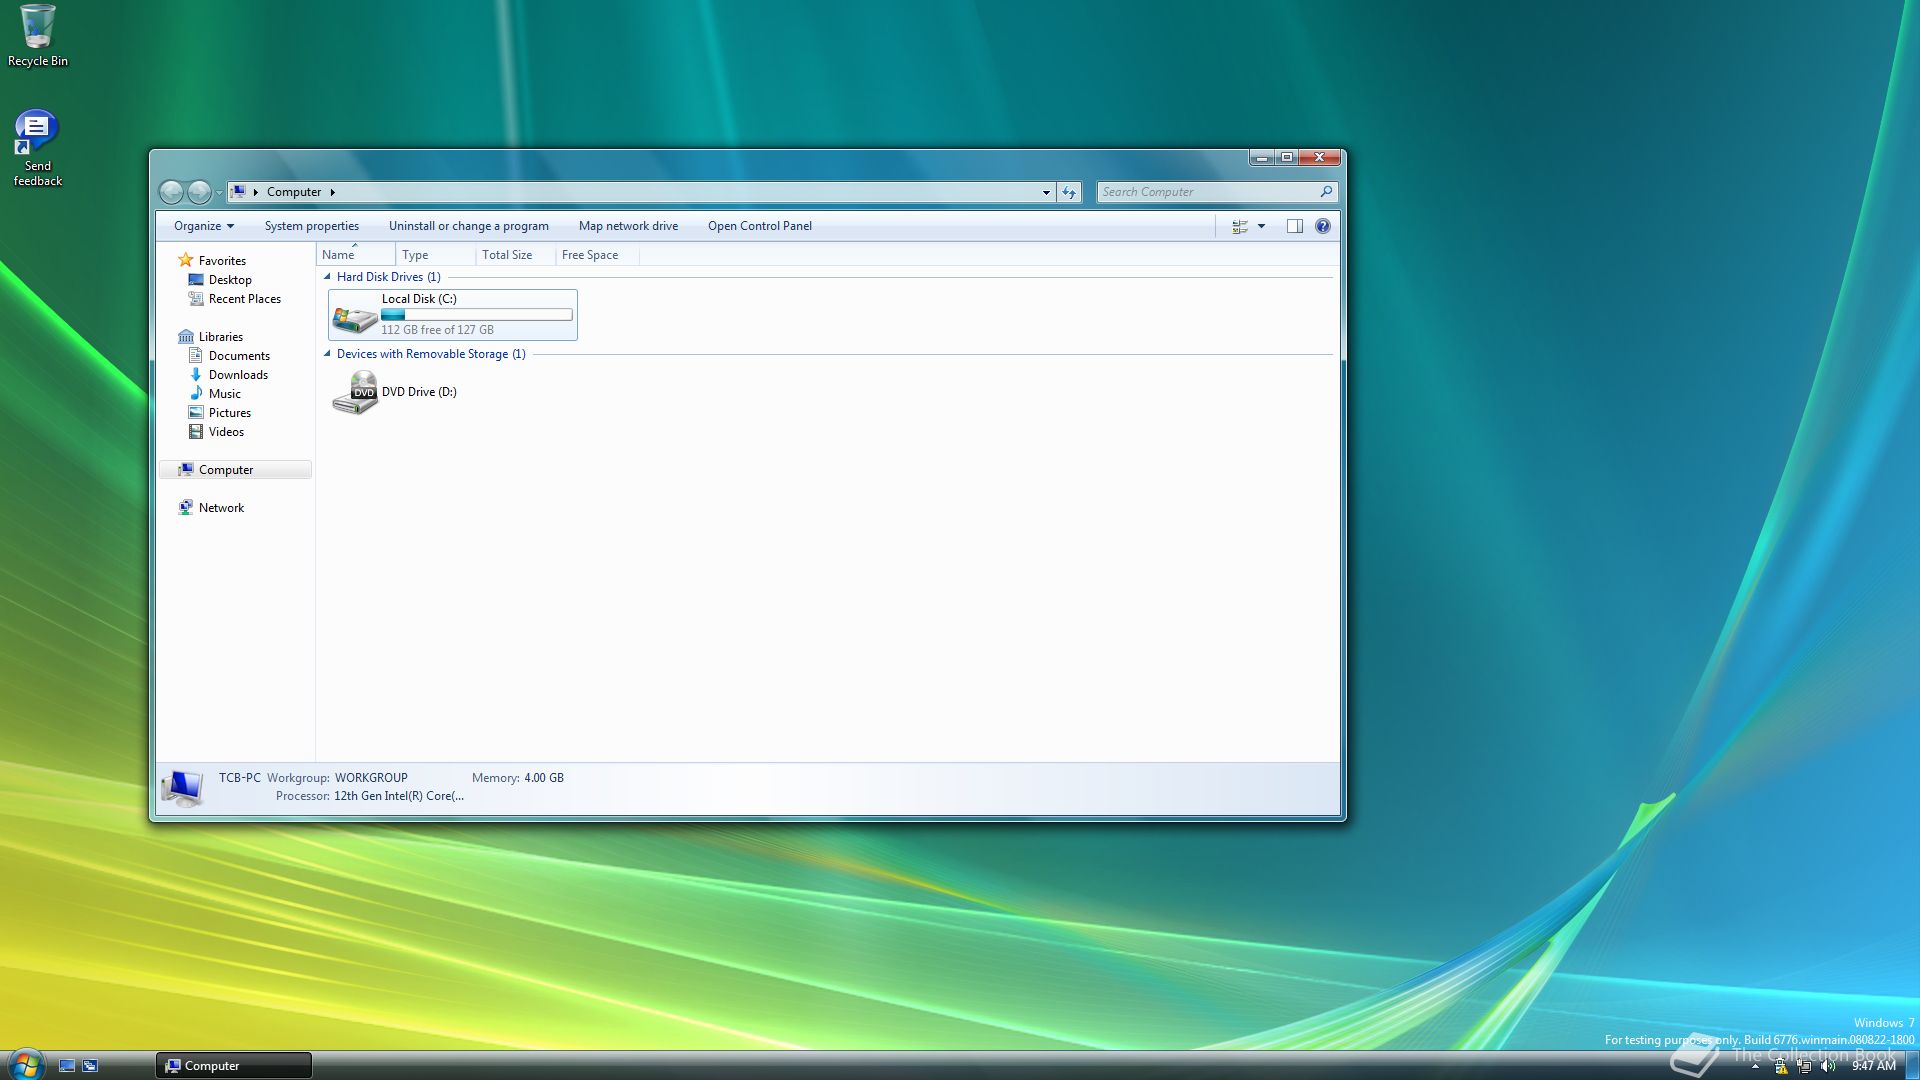Click the Computer breadcrumb in the address bar

tap(294, 192)
